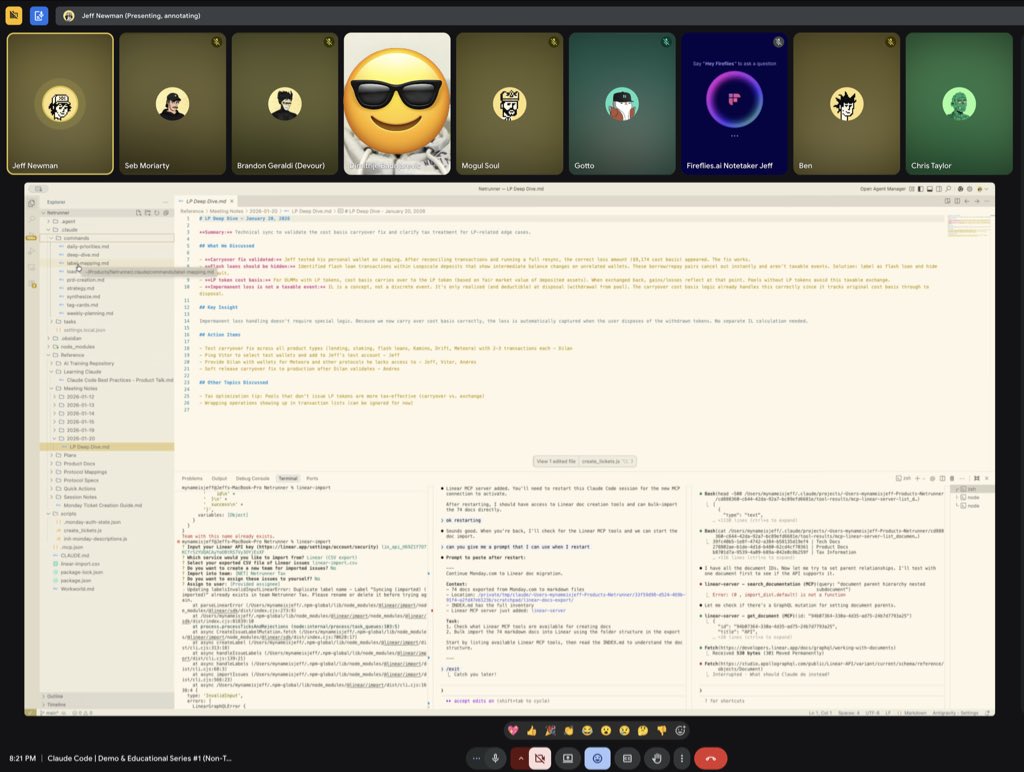Open more emoji picker in reaction bar
Viewport: 1024px width, 772px height.
[x=680, y=730]
